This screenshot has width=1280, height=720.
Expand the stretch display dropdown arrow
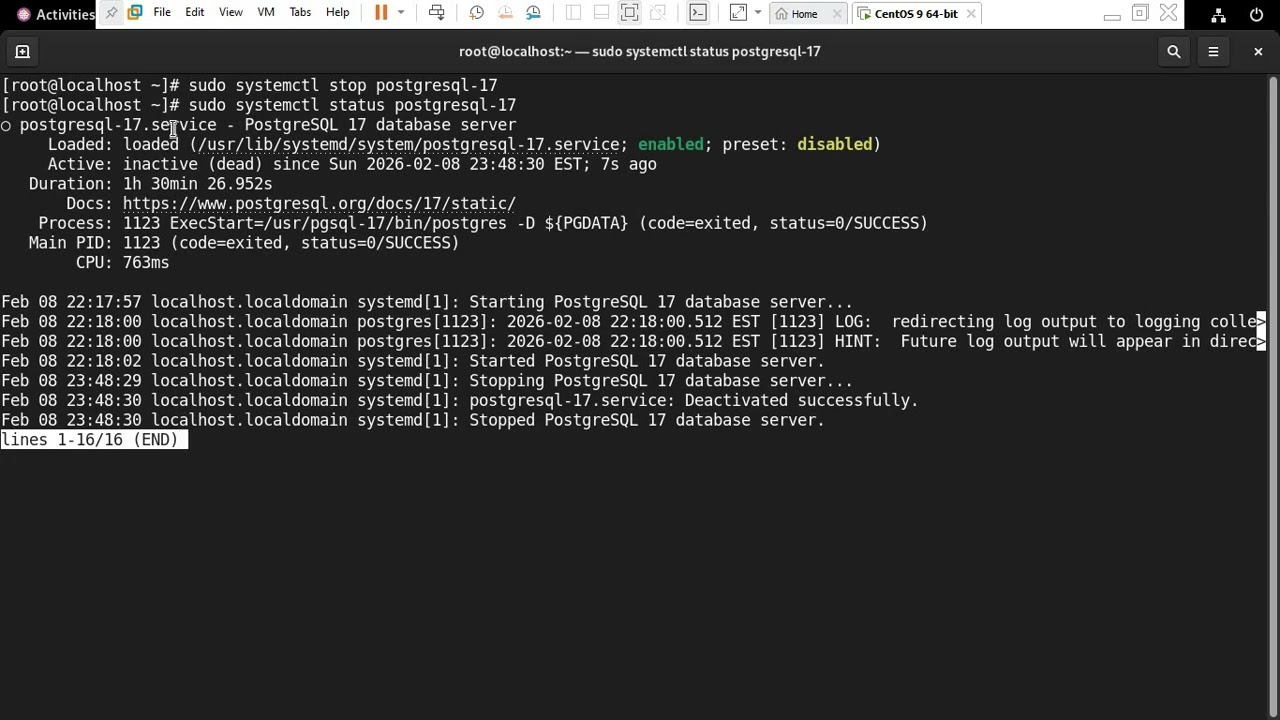(757, 13)
